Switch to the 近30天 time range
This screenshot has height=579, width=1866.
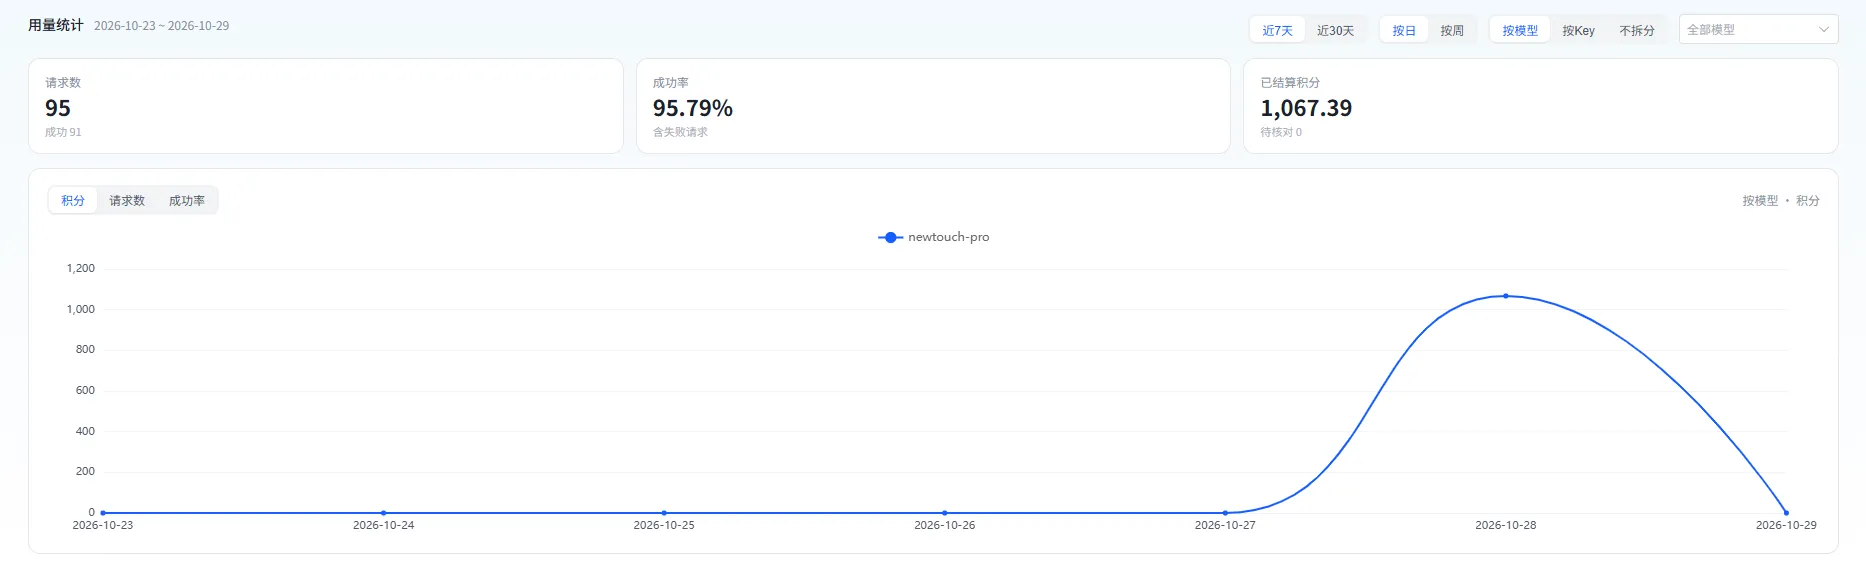(1335, 31)
